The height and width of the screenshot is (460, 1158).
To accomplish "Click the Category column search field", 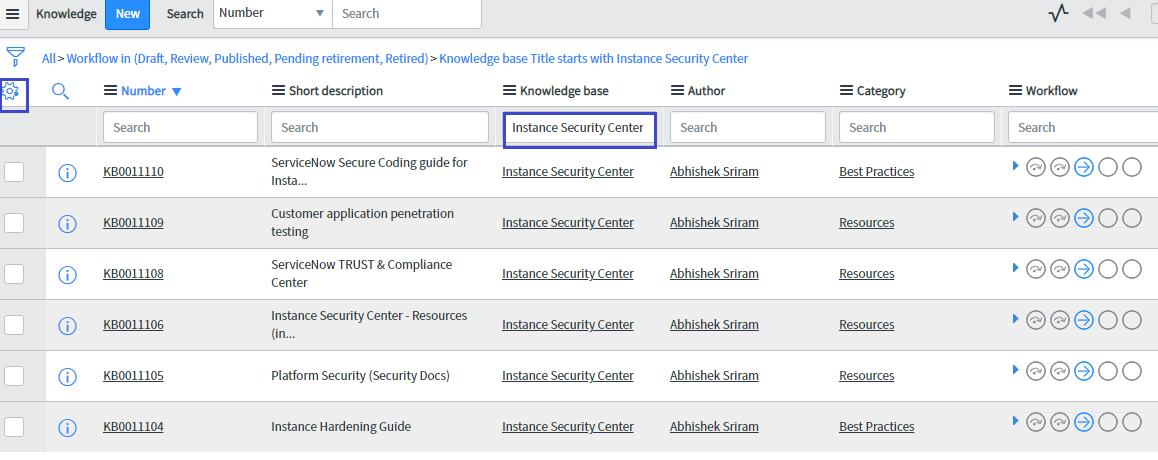I will 917,127.
